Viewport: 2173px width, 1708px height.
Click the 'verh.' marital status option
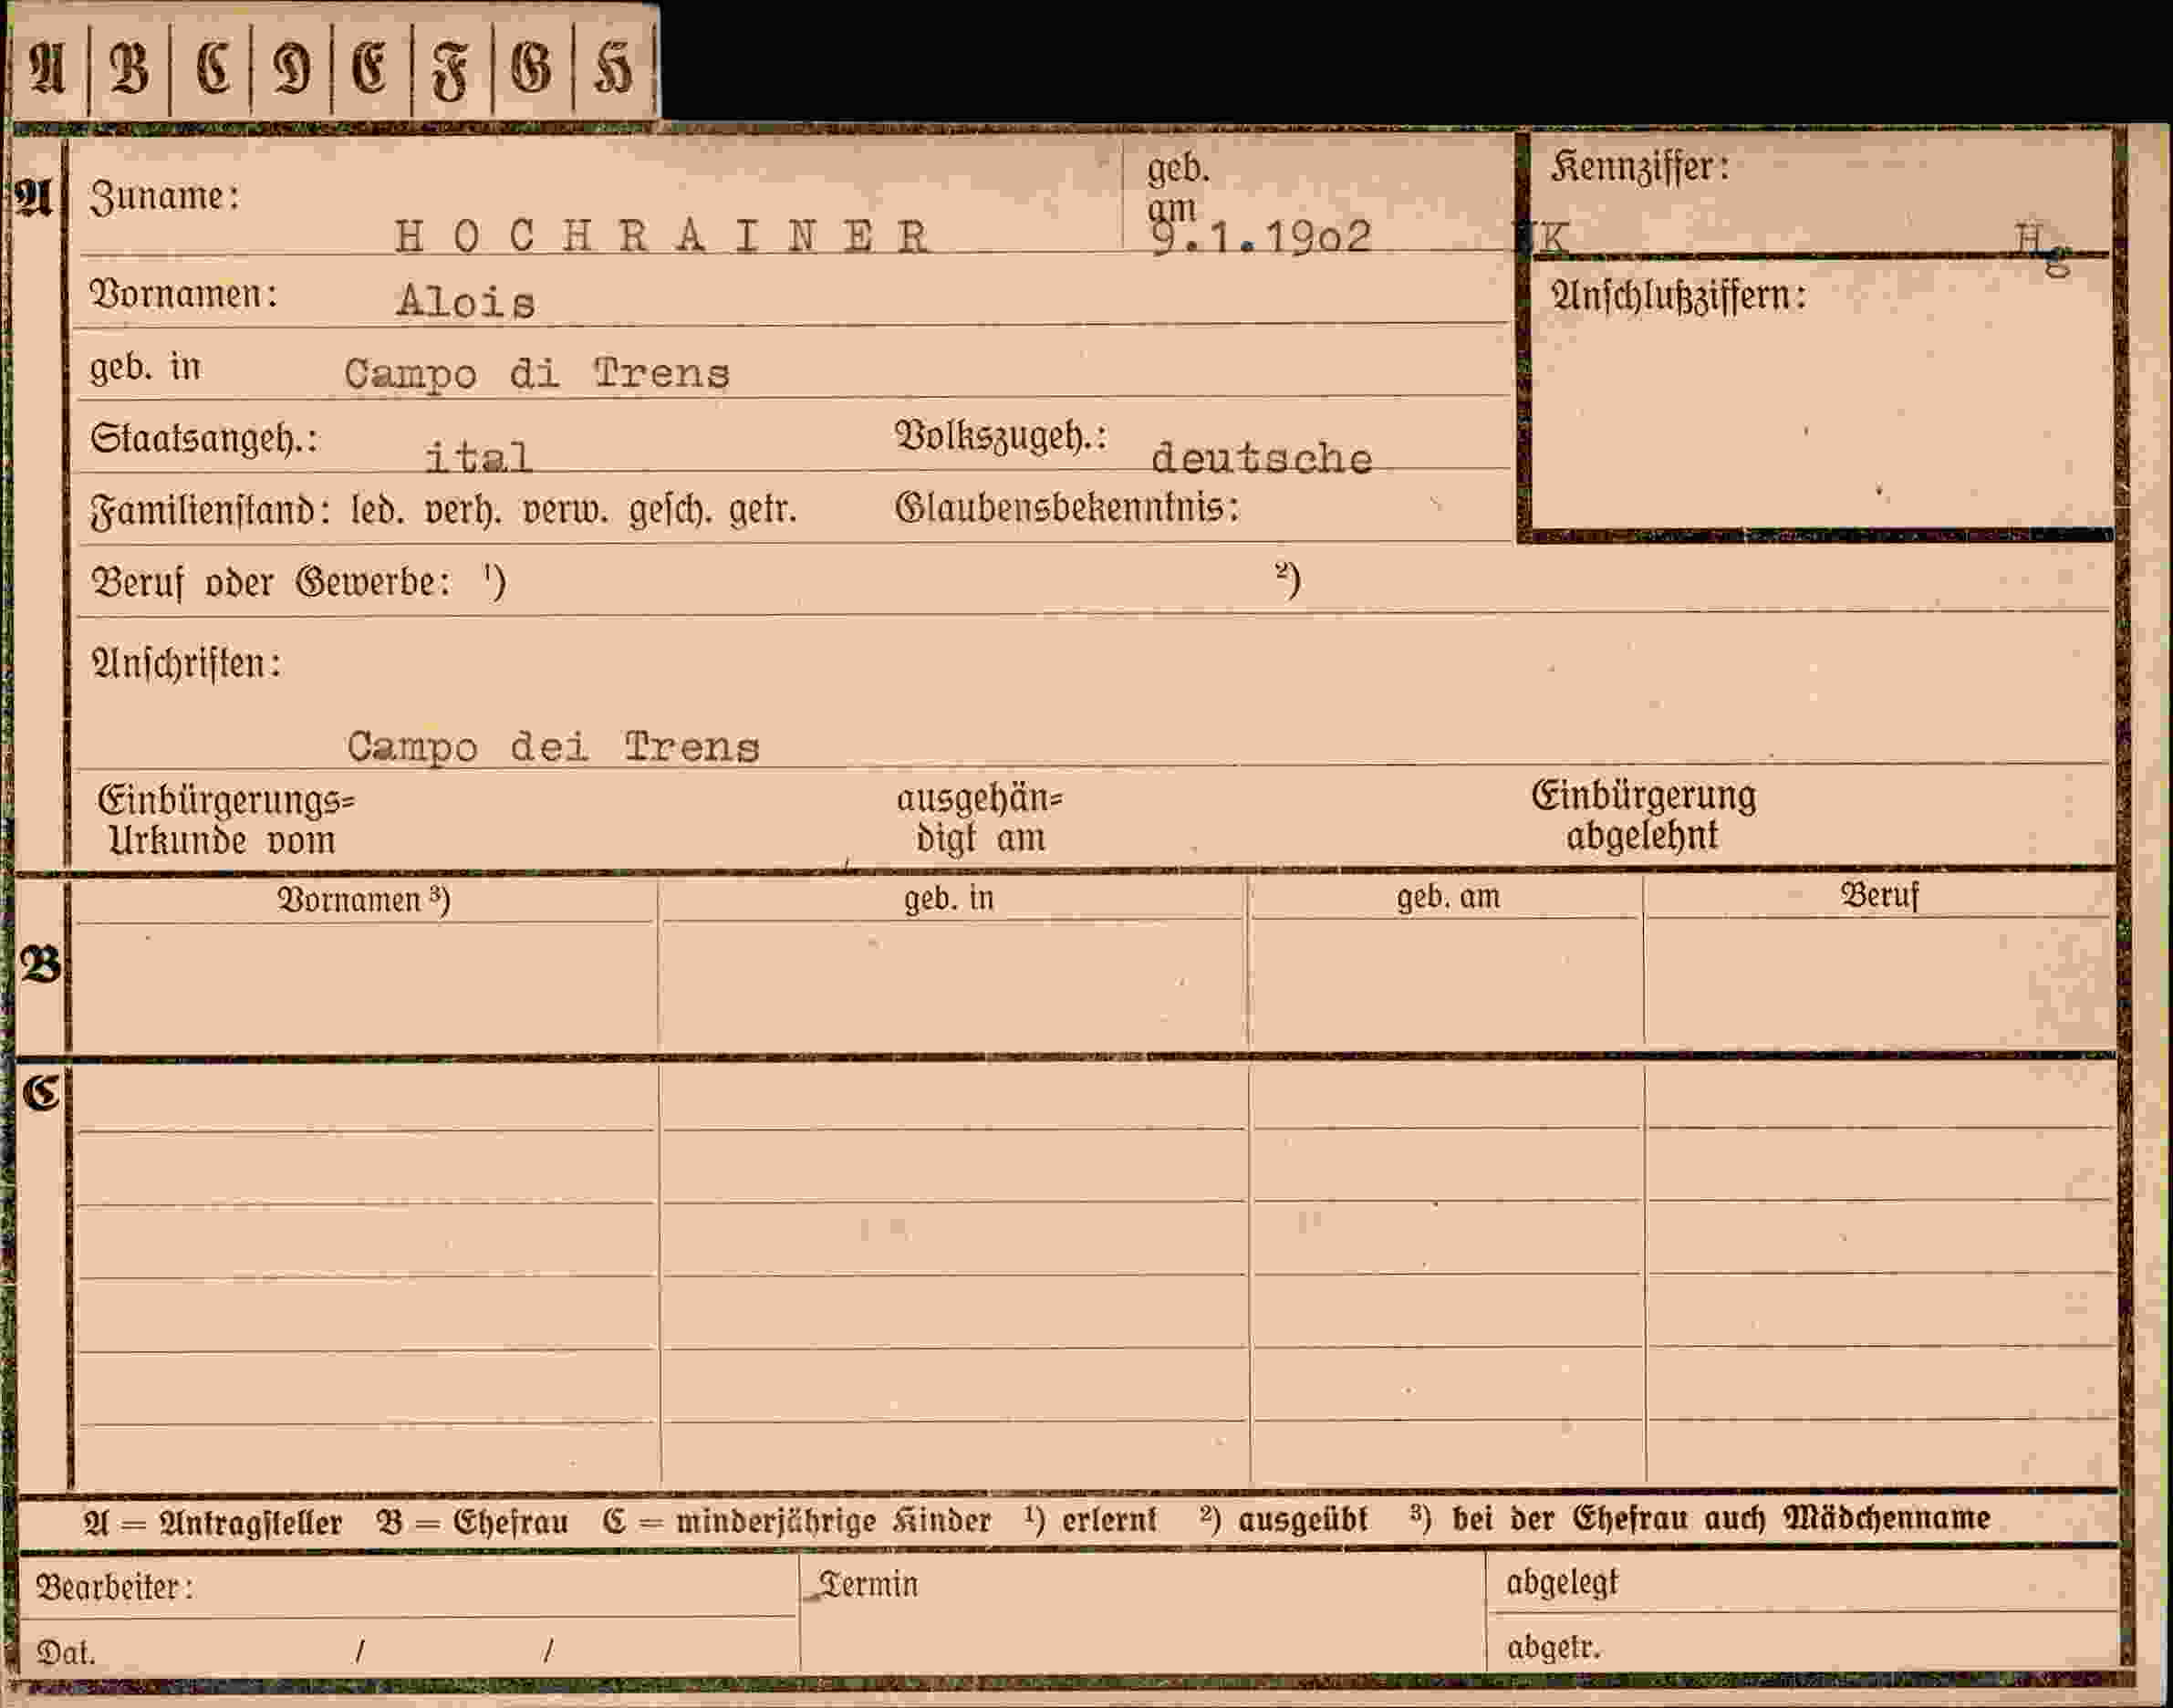[463, 511]
